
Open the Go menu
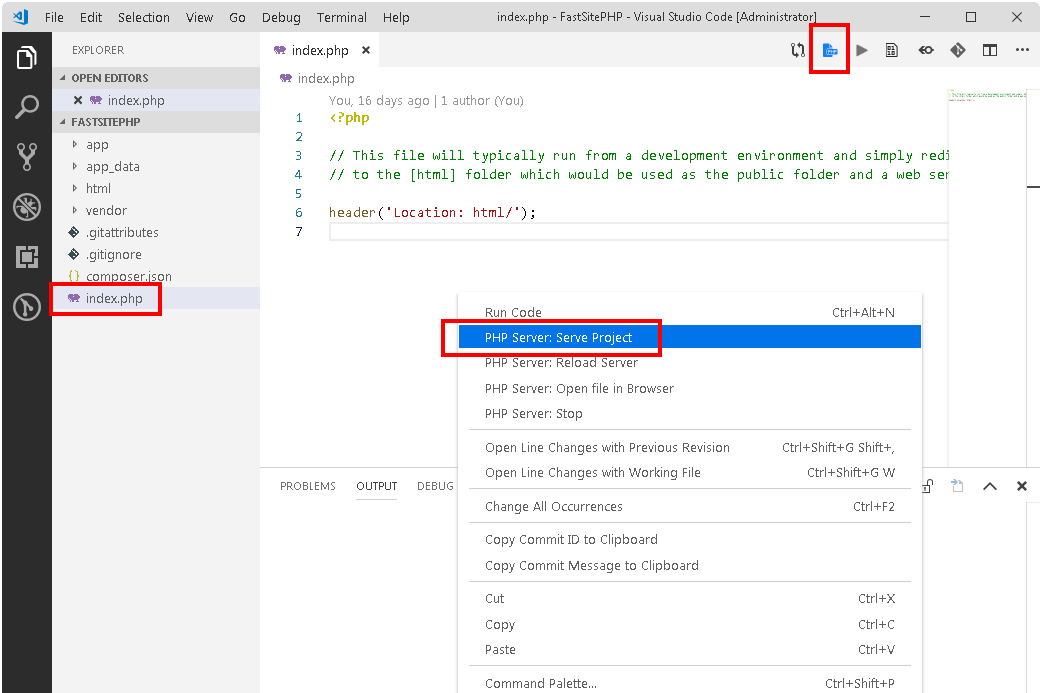pyautogui.click(x=237, y=17)
